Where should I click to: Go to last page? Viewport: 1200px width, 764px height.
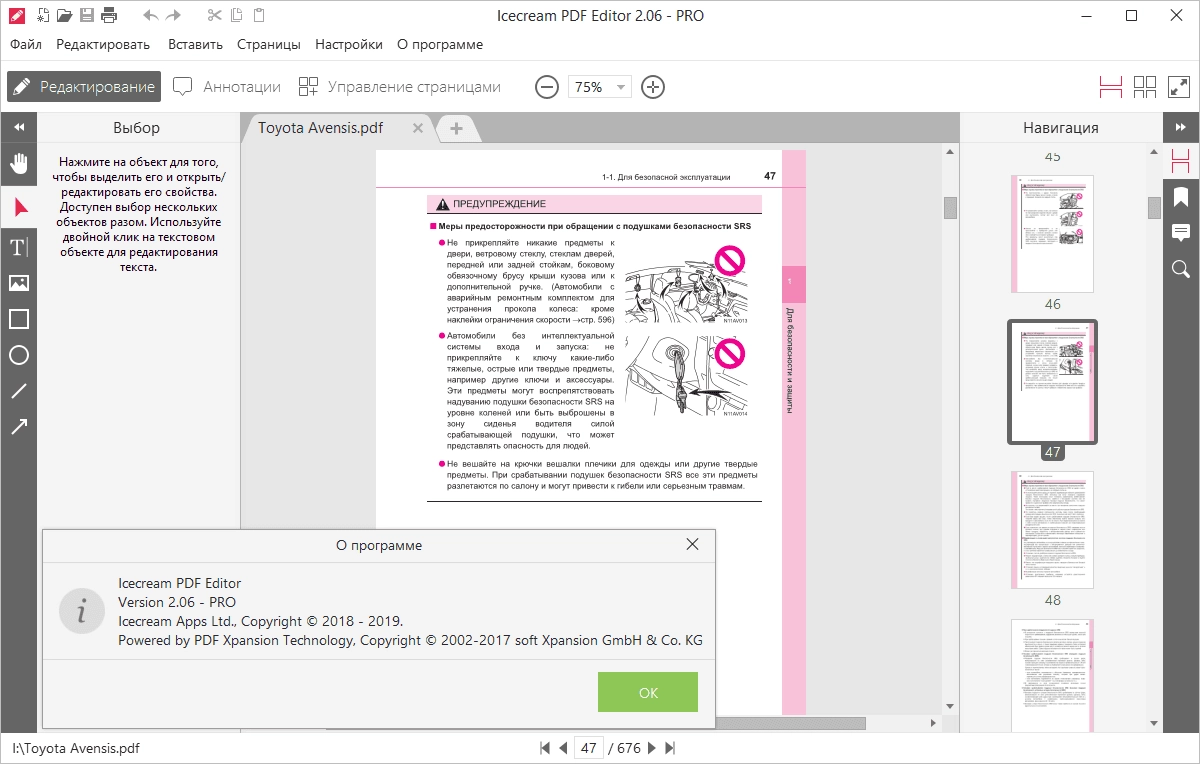click(x=670, y=748)
